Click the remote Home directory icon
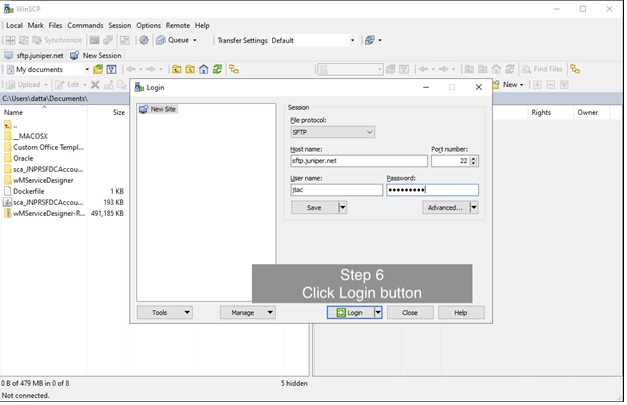 496,70
